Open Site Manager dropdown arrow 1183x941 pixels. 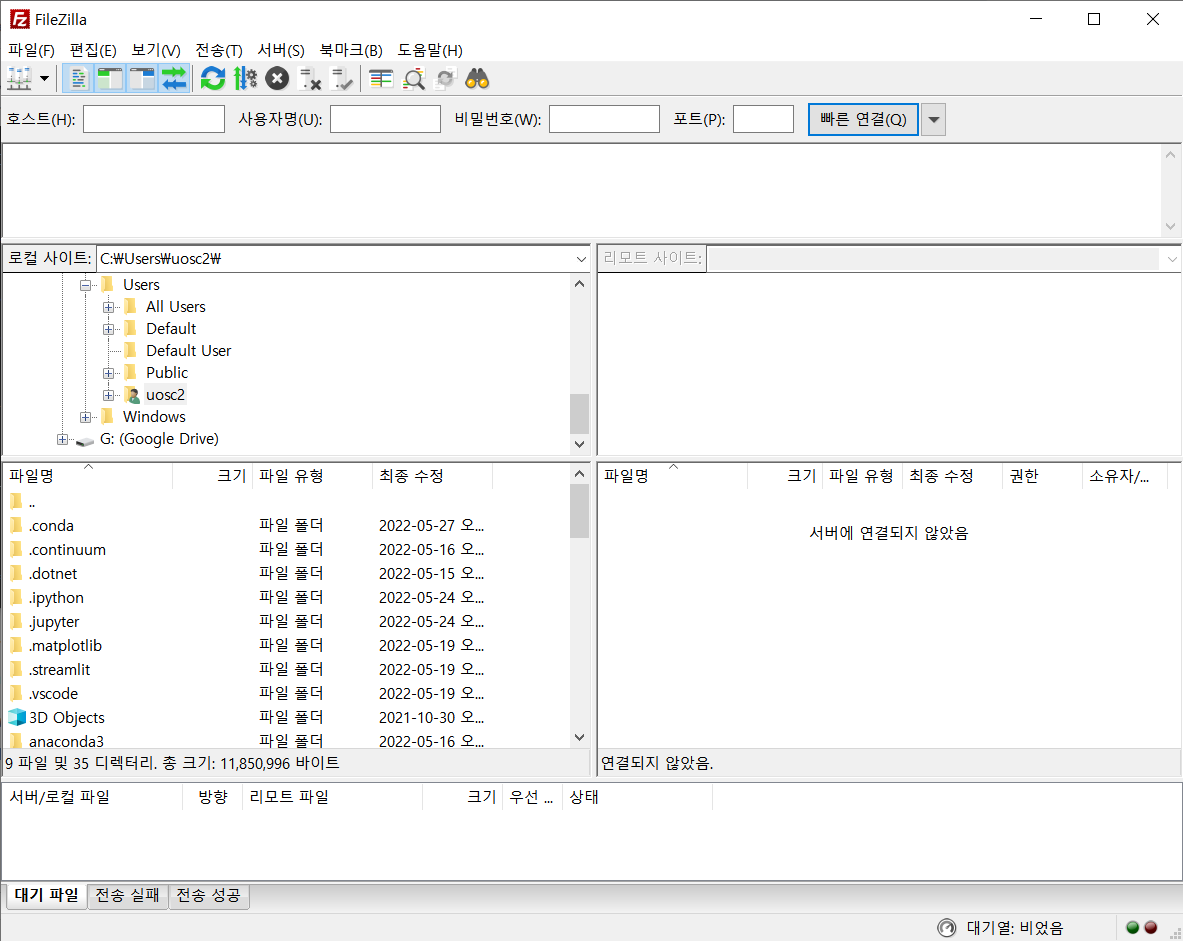45,78
